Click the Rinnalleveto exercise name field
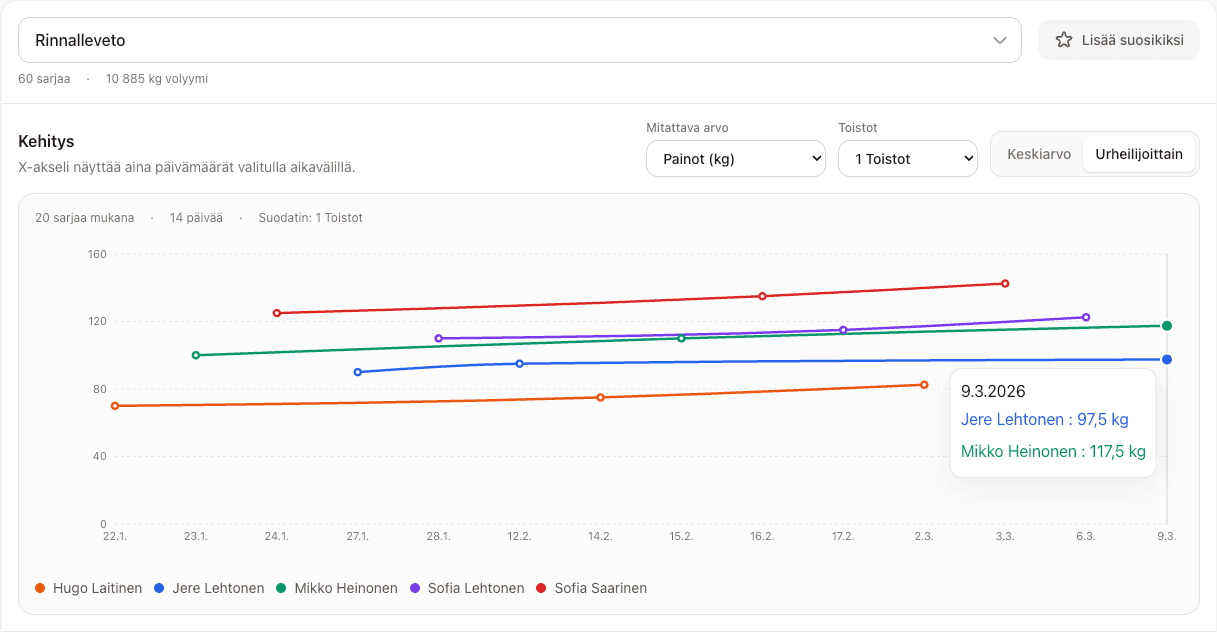Viewport: 1217px width, 632px height. coord(500,40)
